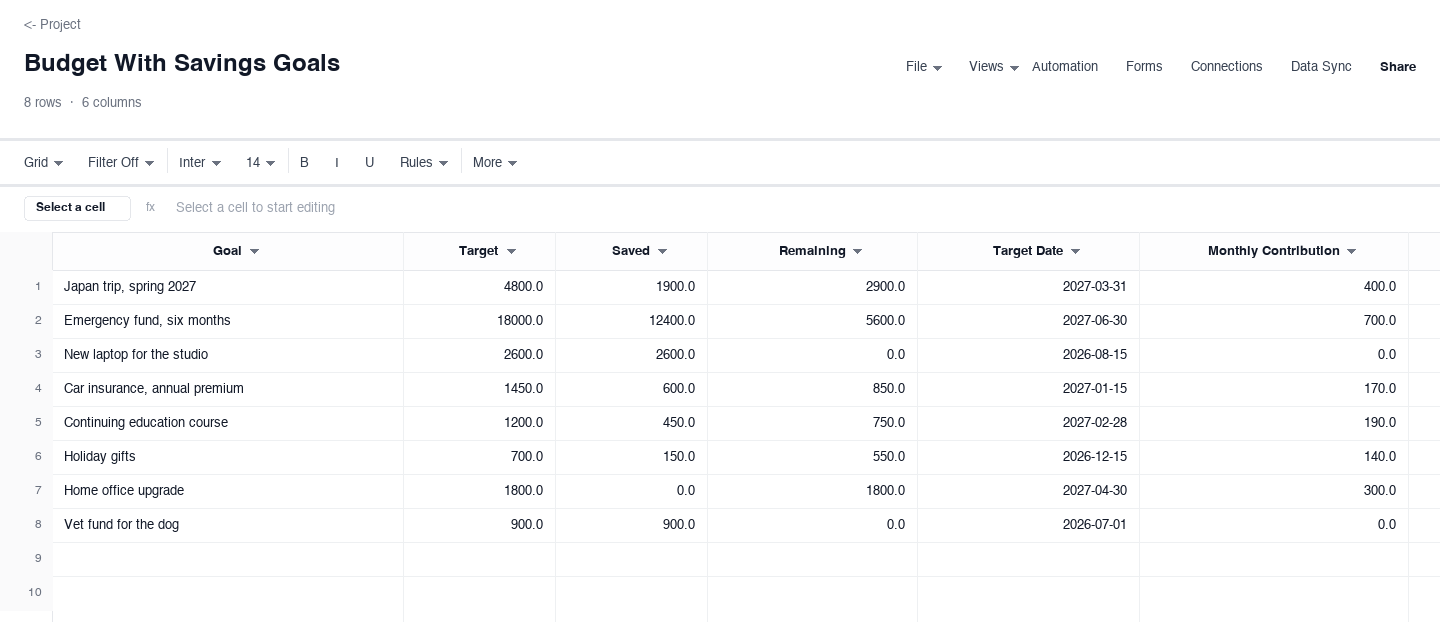Open the Filter Off dropdown
The height and width of the screenshot is (622, 1440).
[x=121, y=163]
